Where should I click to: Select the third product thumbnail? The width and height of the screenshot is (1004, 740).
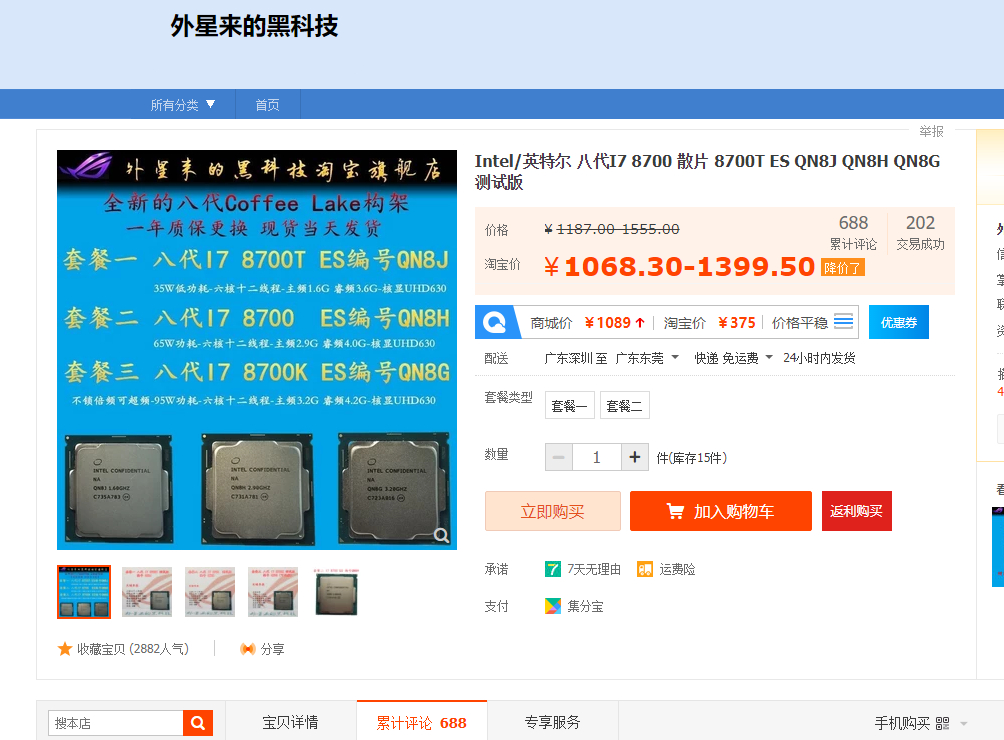209,591
